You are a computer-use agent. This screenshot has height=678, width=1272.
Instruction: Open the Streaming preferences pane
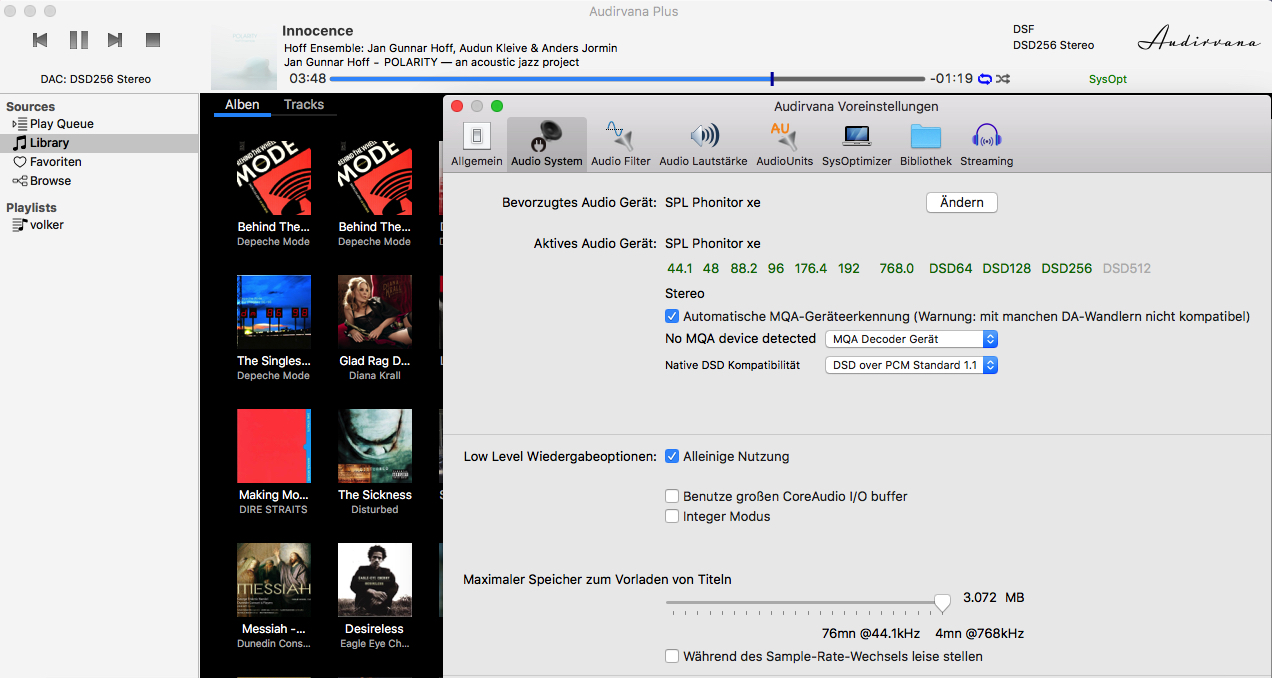pyautogui.click(x=987, y=143)
